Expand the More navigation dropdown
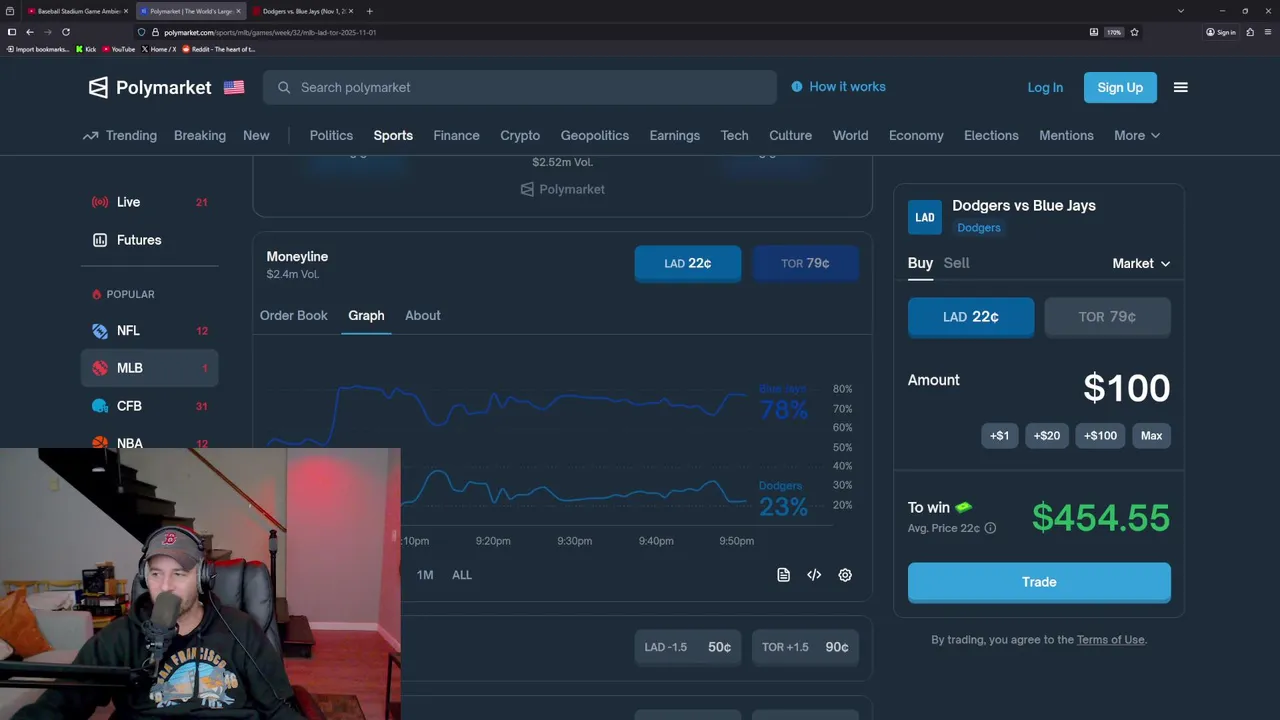 tap(1137, 136)
